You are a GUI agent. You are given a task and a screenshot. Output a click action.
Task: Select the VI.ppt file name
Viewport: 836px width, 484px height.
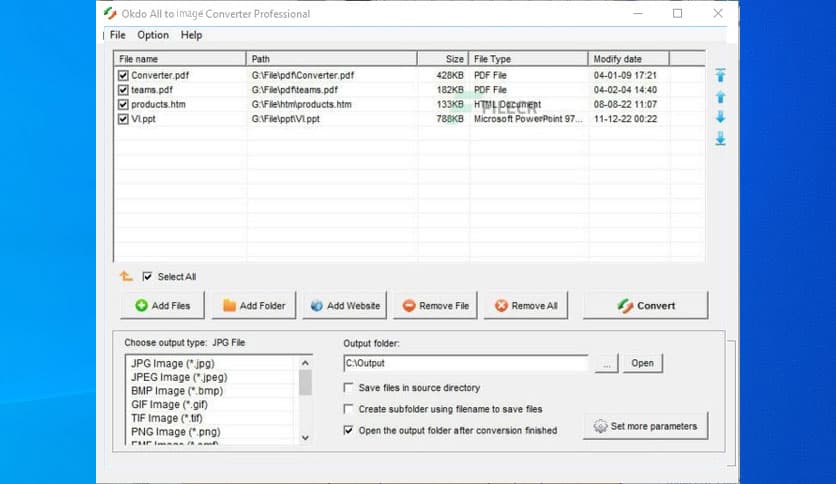(143, 119)
